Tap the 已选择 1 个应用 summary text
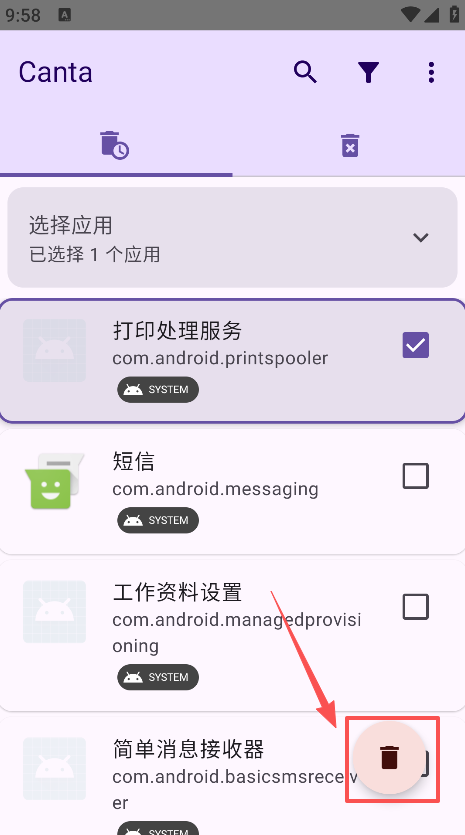This screenshot has width=465, height=835. point(95,254)
